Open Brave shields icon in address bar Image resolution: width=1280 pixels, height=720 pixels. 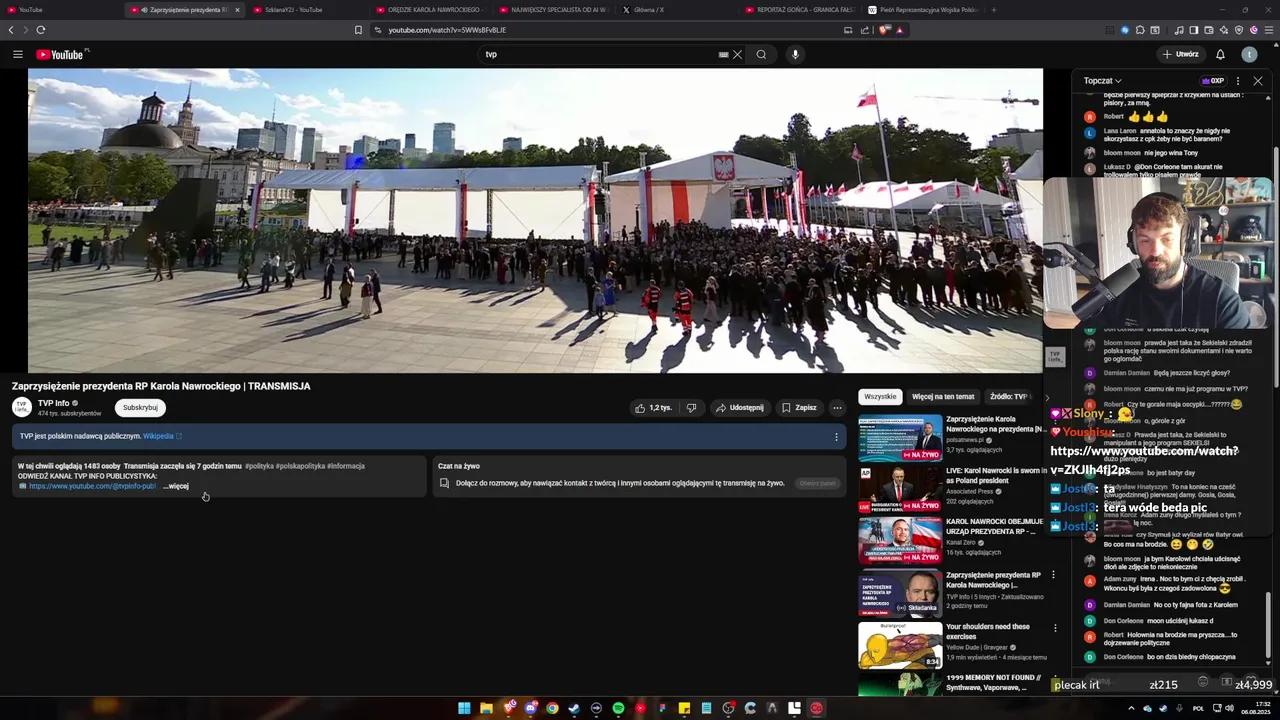pos(884,30)
